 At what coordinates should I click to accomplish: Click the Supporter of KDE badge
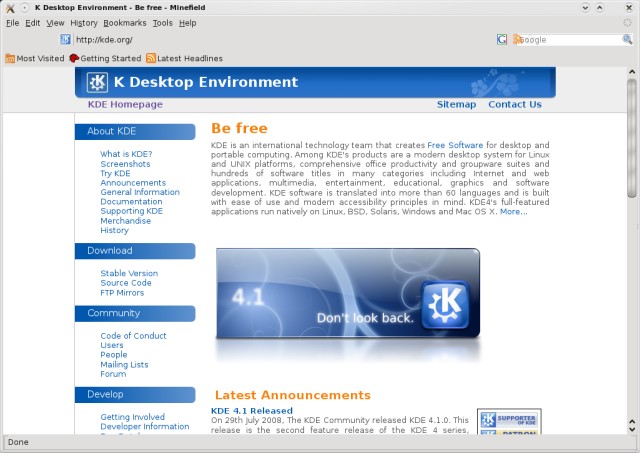pyautogui.click(x=509, y=419)
